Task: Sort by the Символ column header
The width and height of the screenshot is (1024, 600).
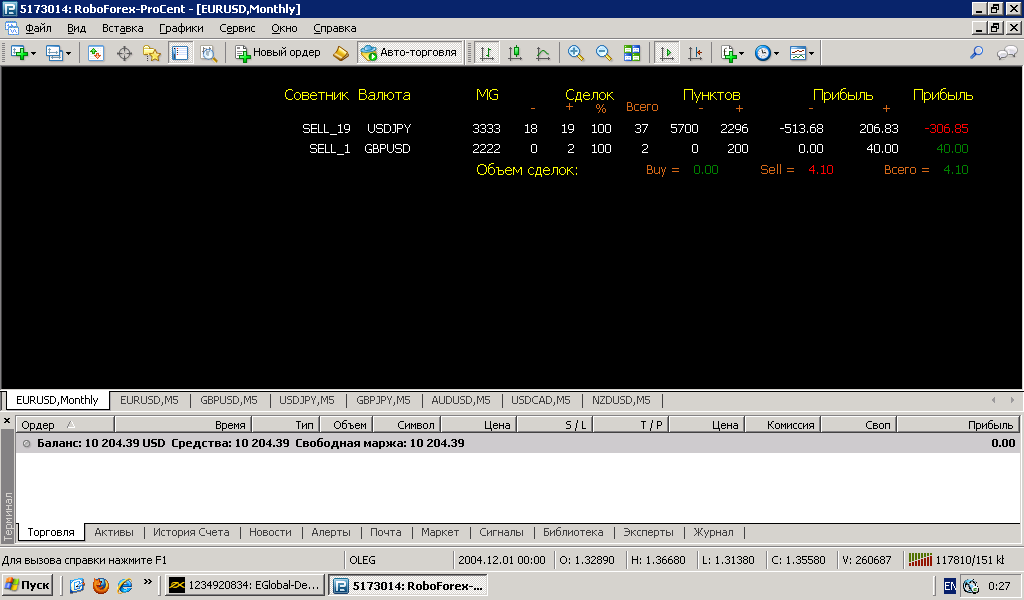Action: click(407, 425)
